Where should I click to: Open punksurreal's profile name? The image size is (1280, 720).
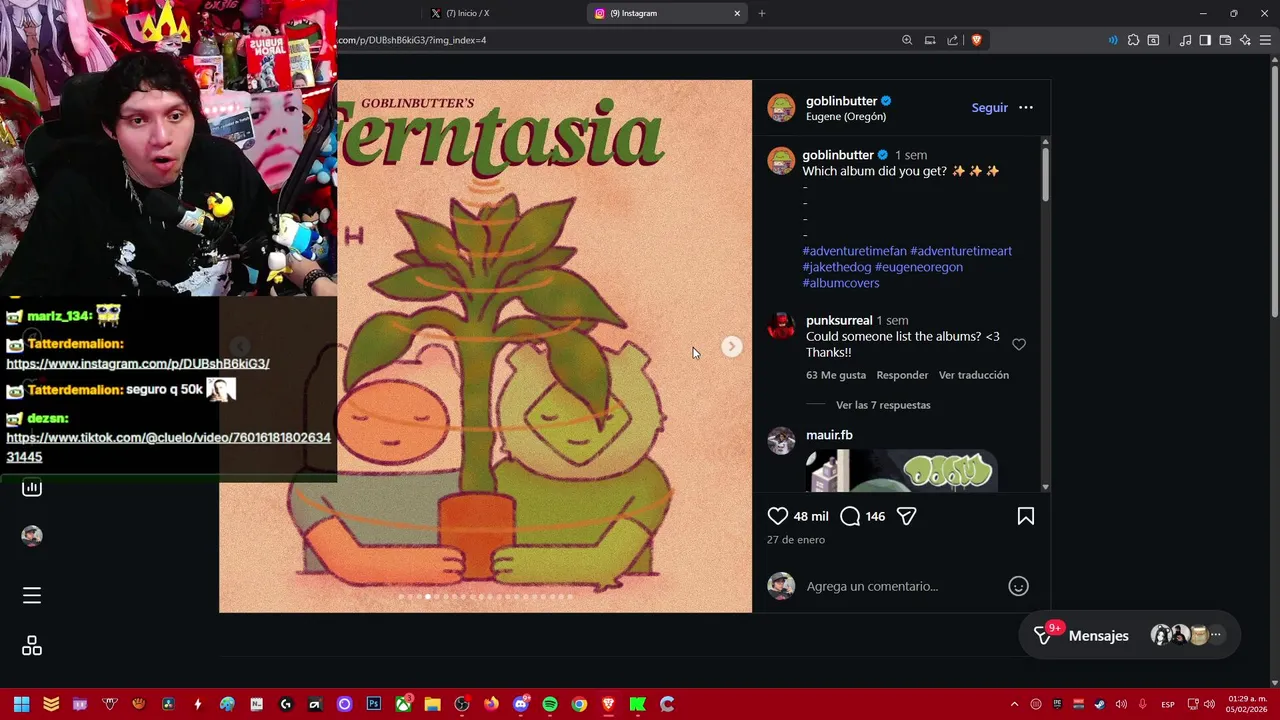tap(839, 321)
